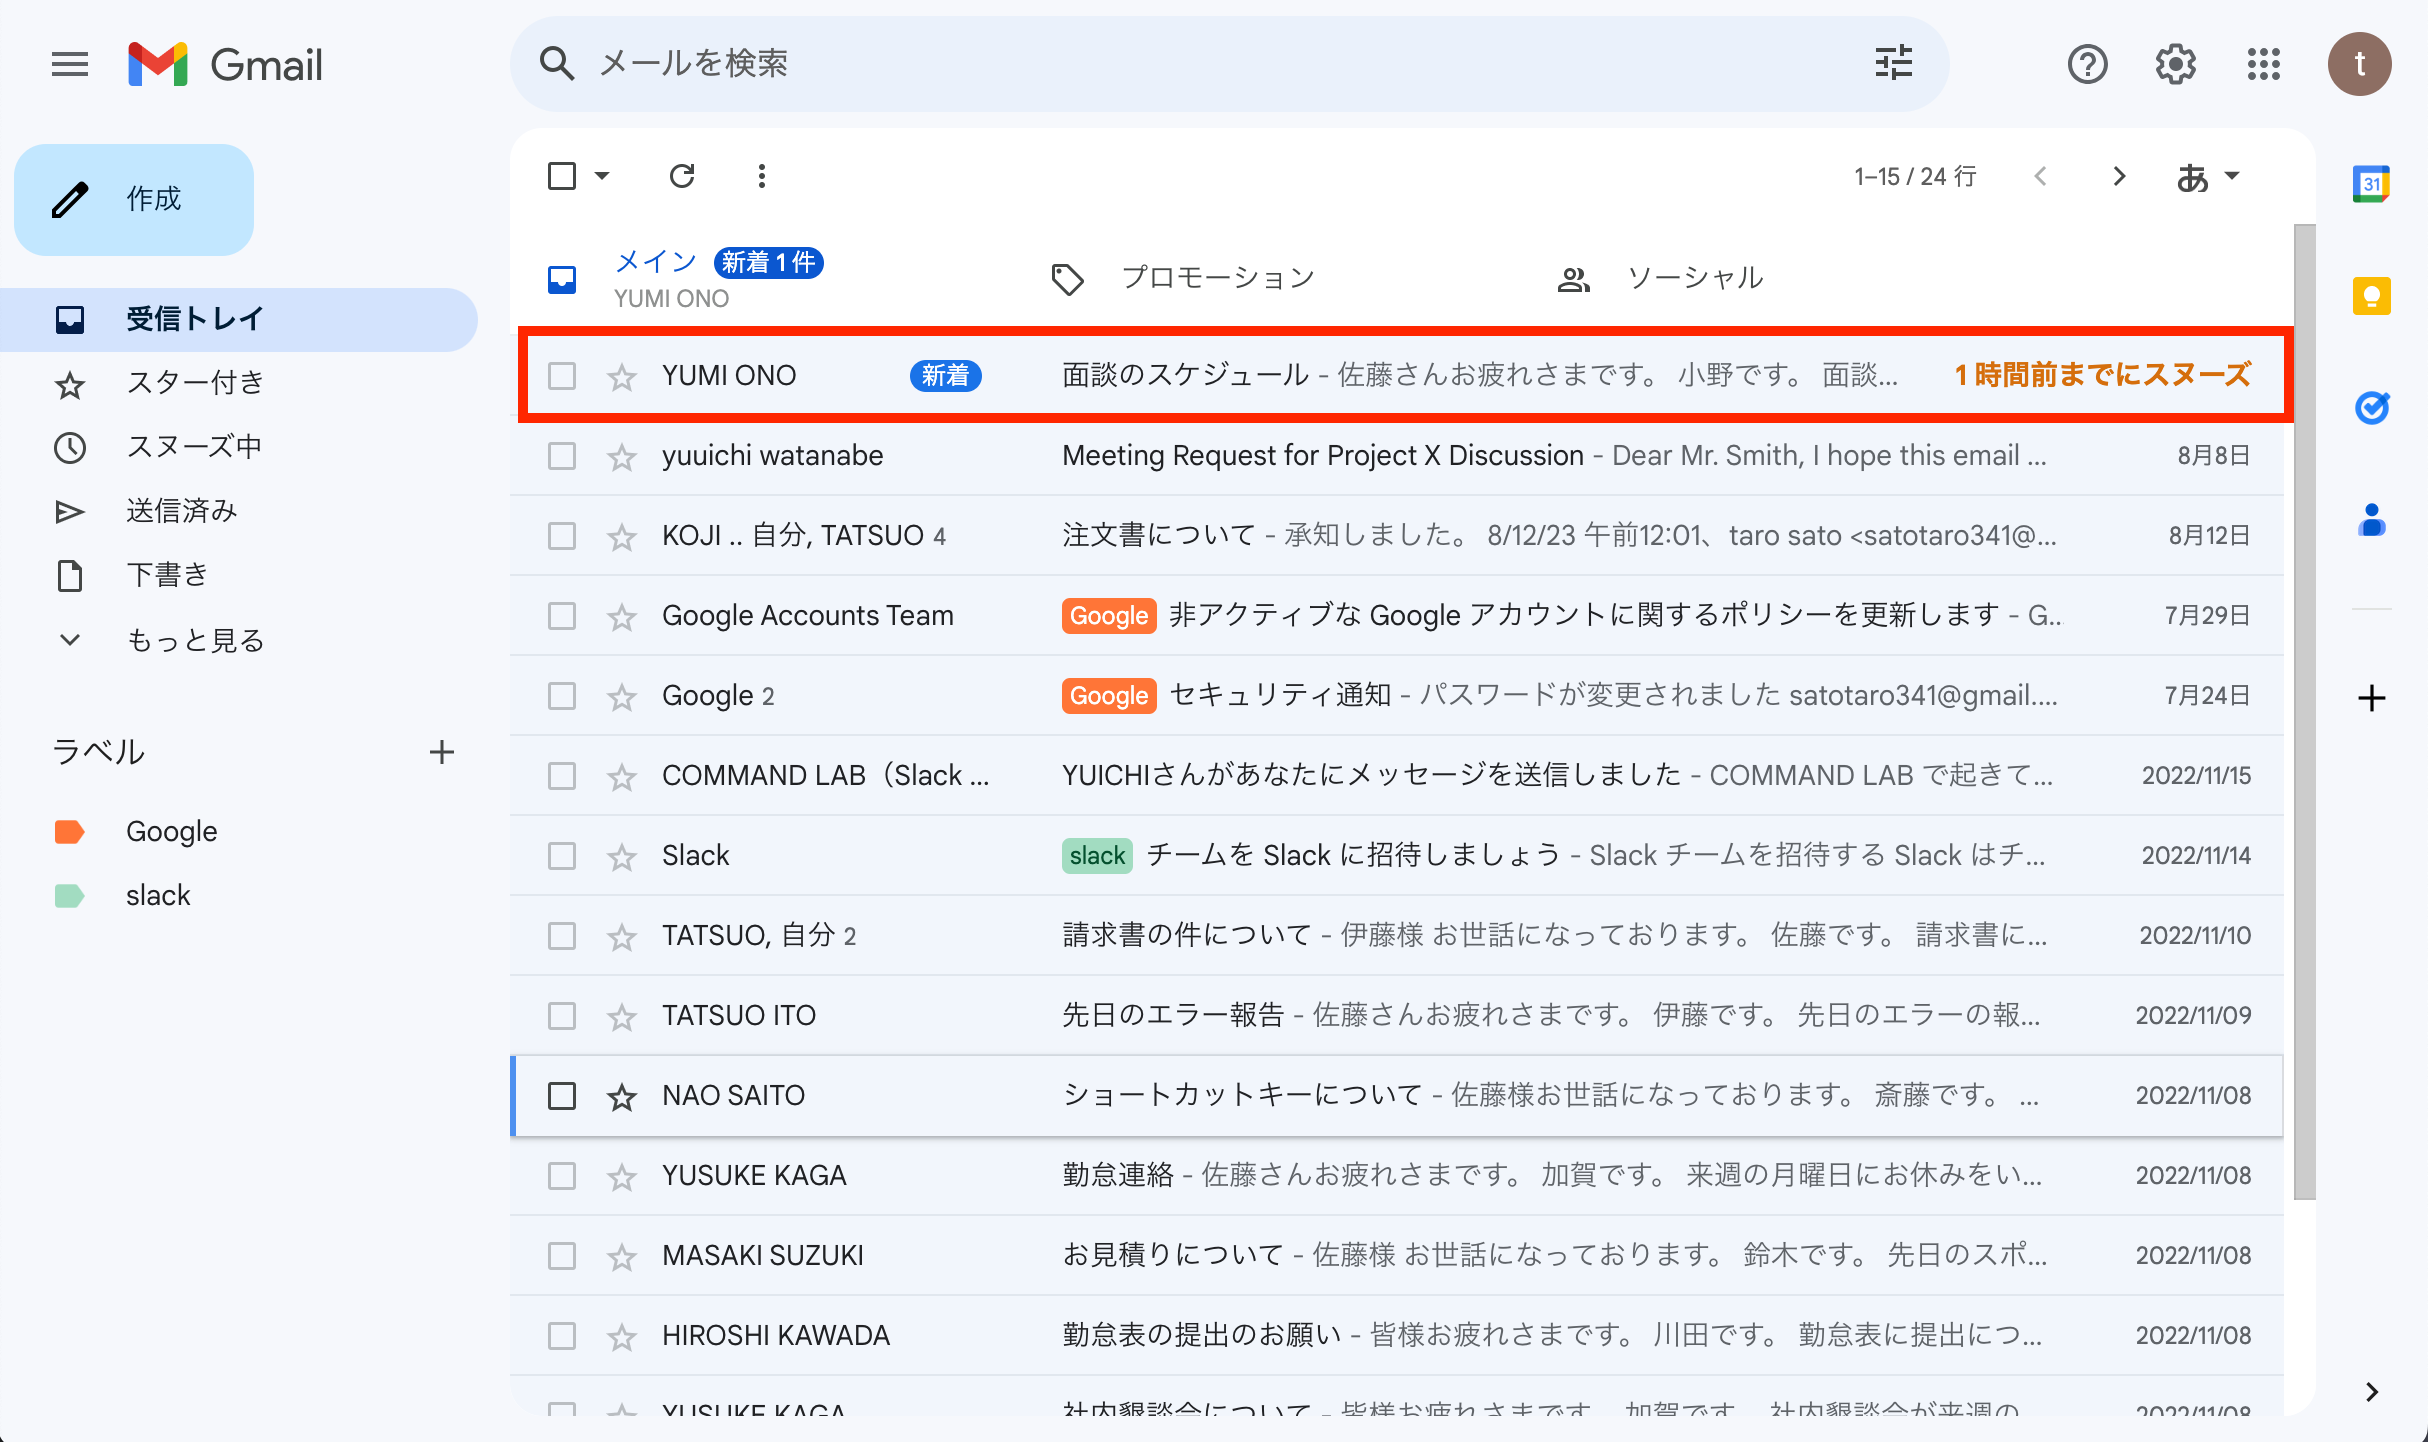
Task: Star the Slack email
Action: coord(622,856)
